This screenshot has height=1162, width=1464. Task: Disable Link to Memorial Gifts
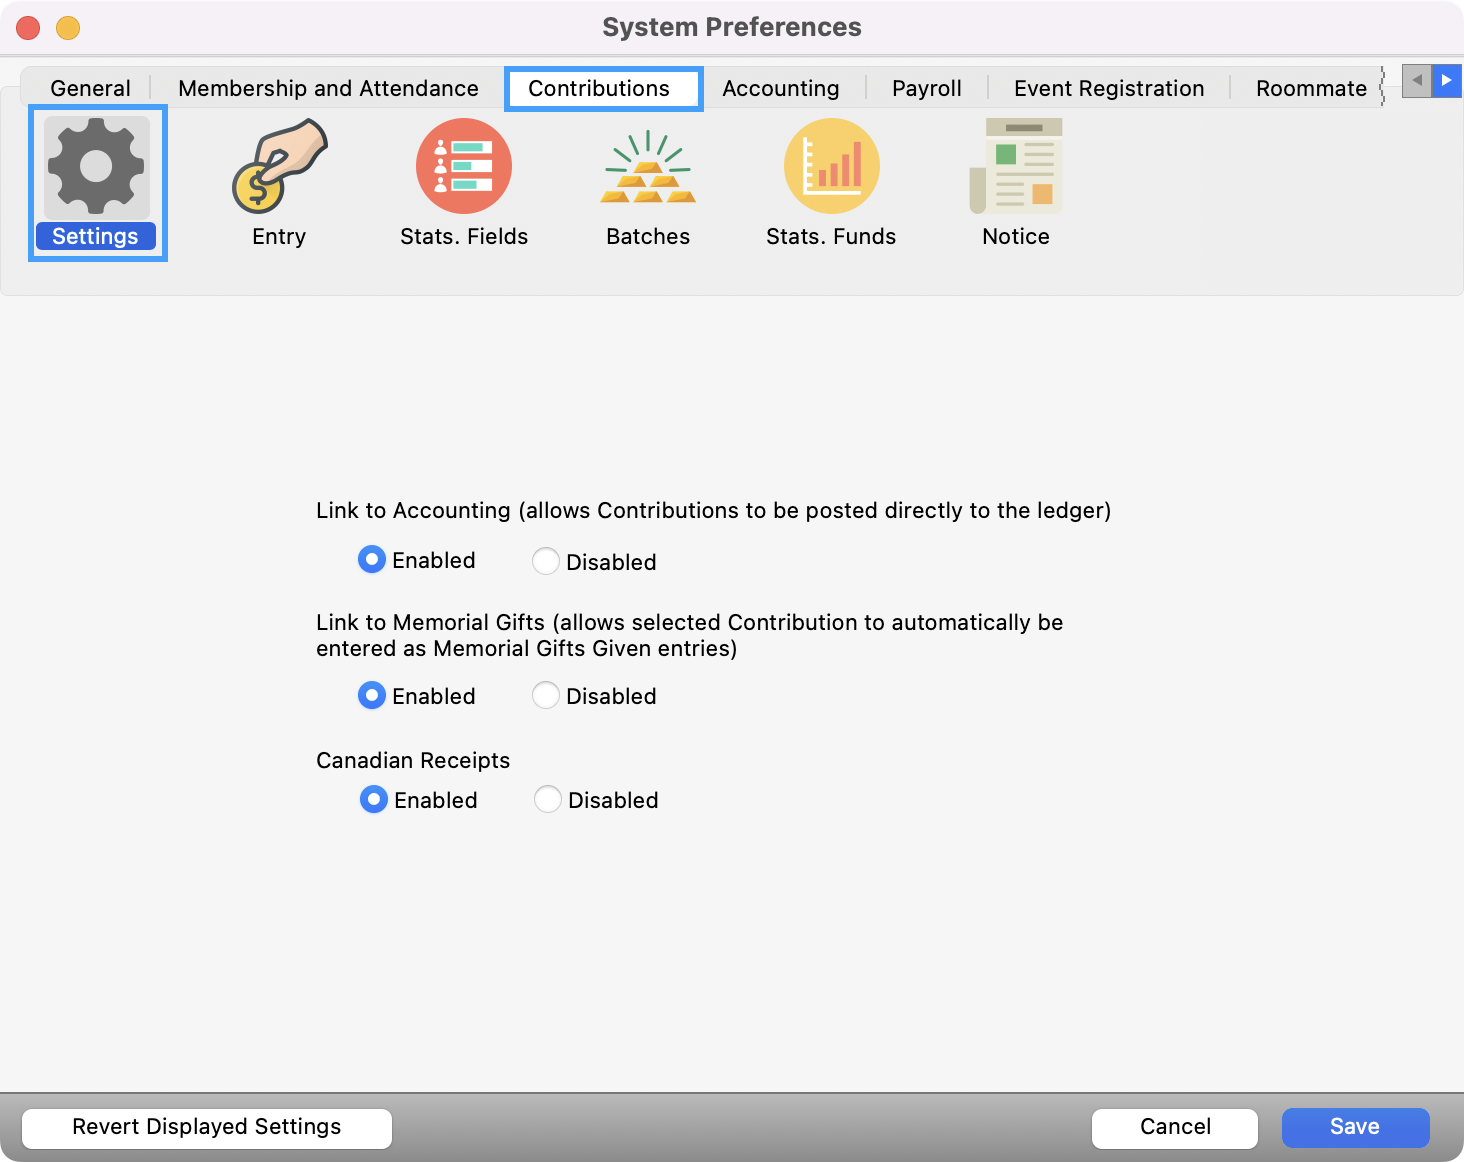(546, 695)
